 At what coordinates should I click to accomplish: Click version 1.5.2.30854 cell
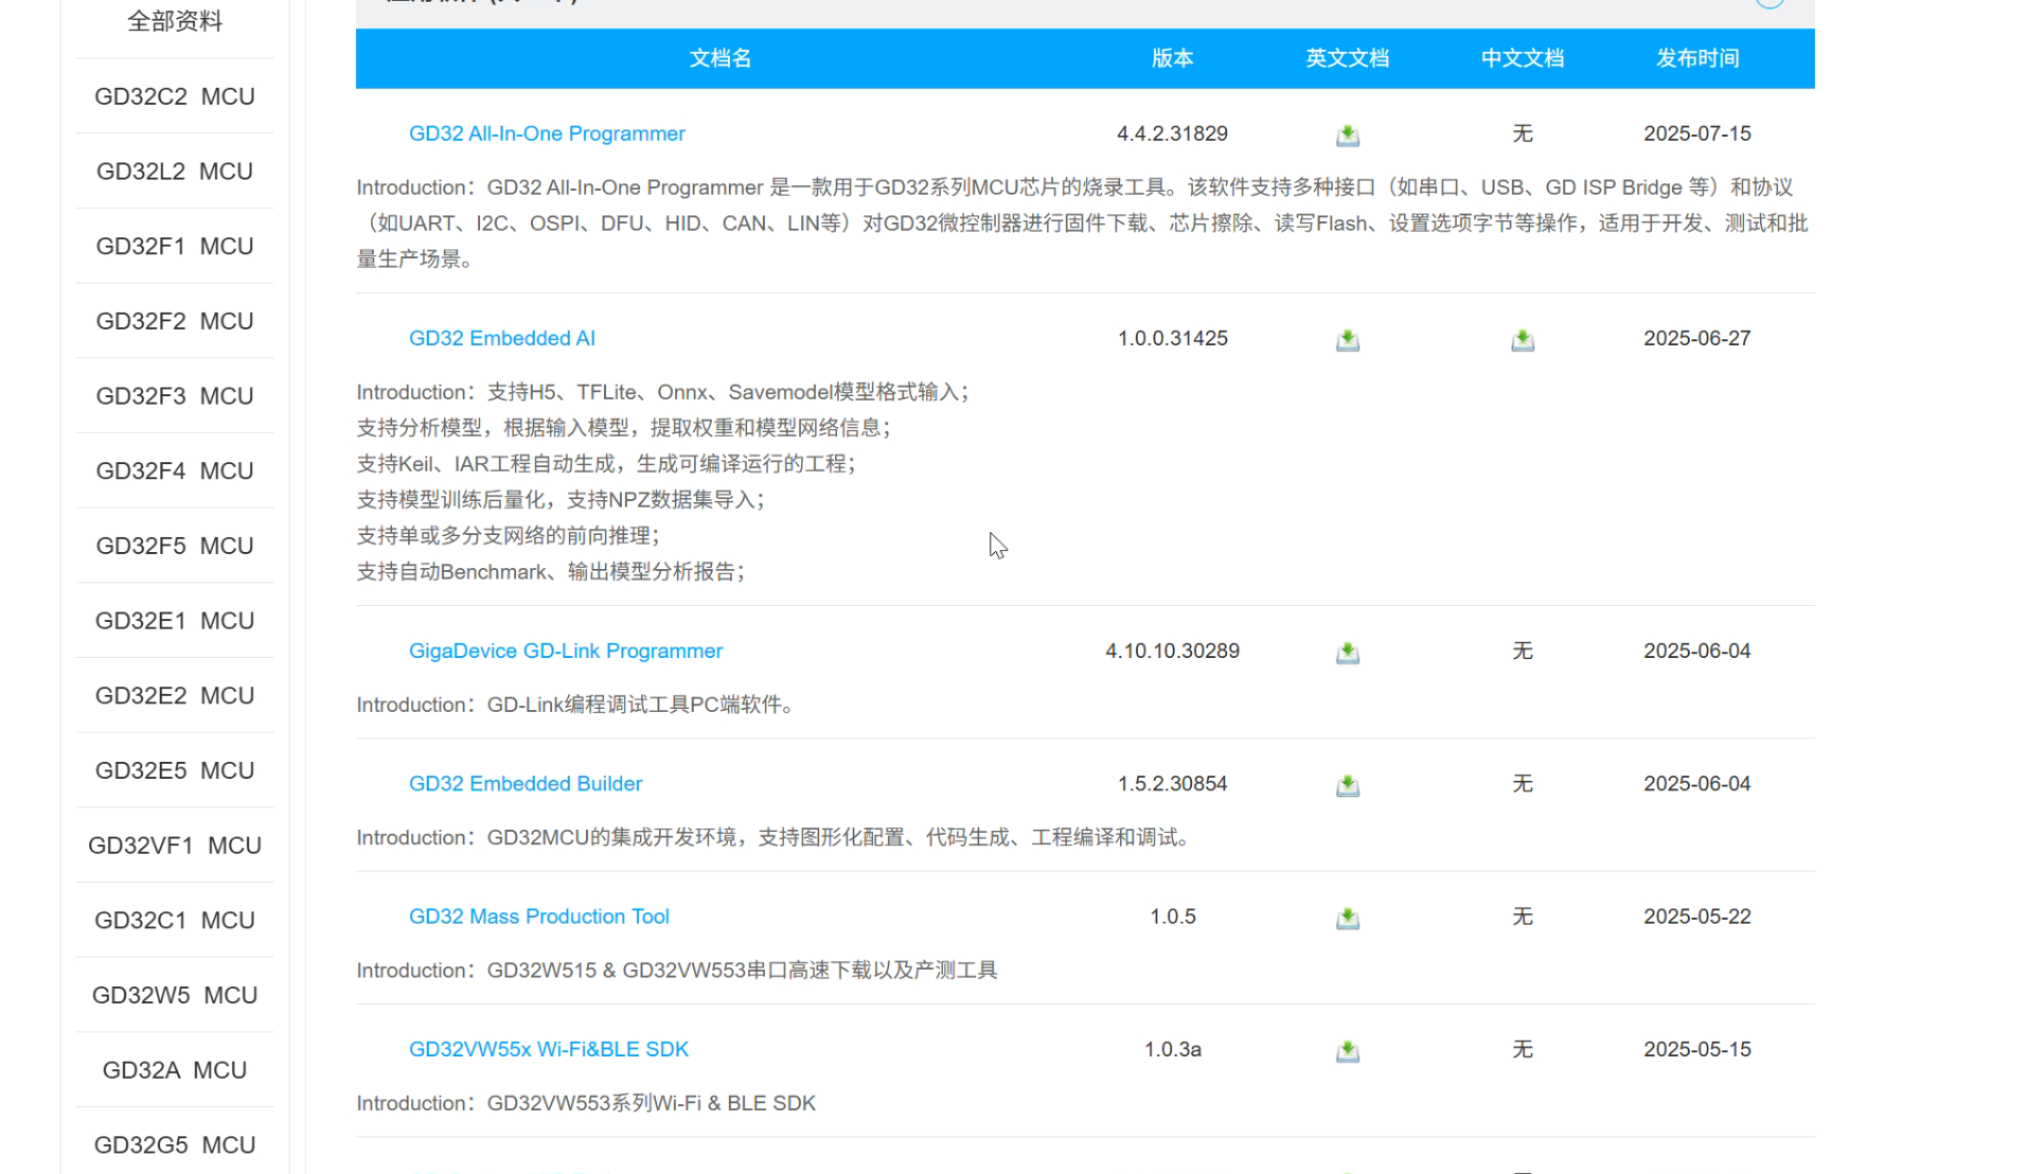click(1172, 784)
